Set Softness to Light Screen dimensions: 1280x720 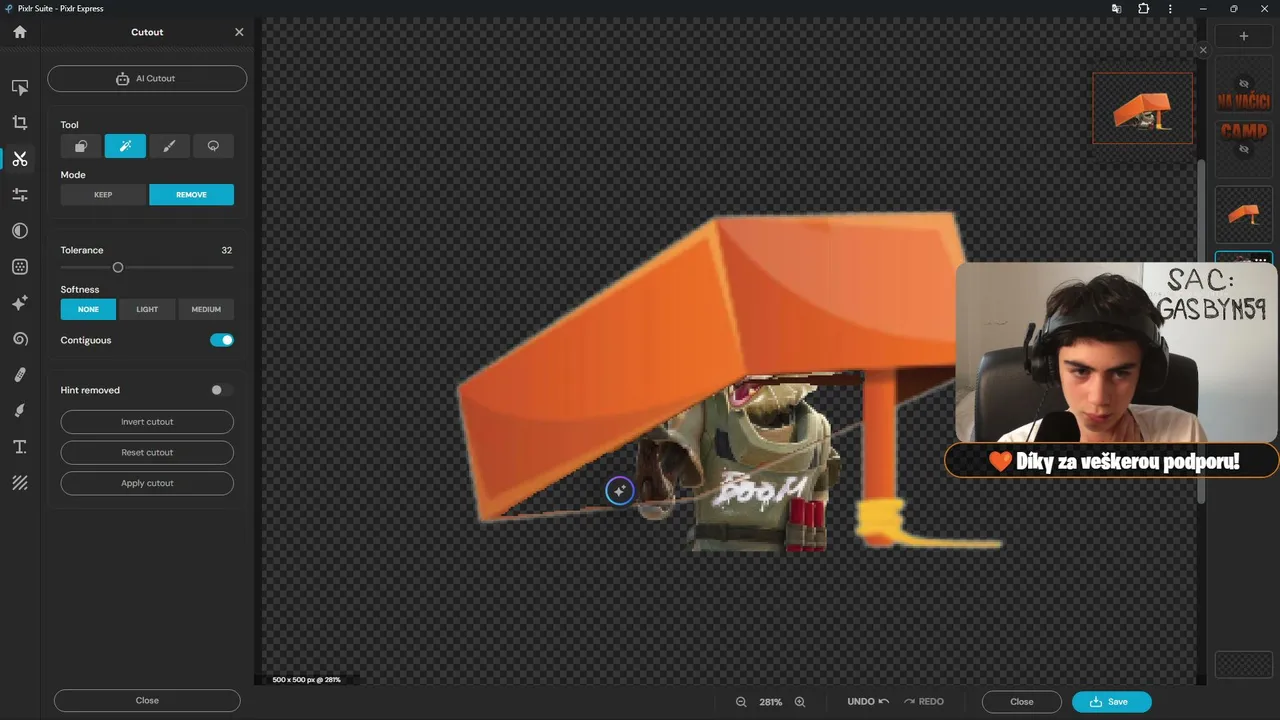[147, 309]
